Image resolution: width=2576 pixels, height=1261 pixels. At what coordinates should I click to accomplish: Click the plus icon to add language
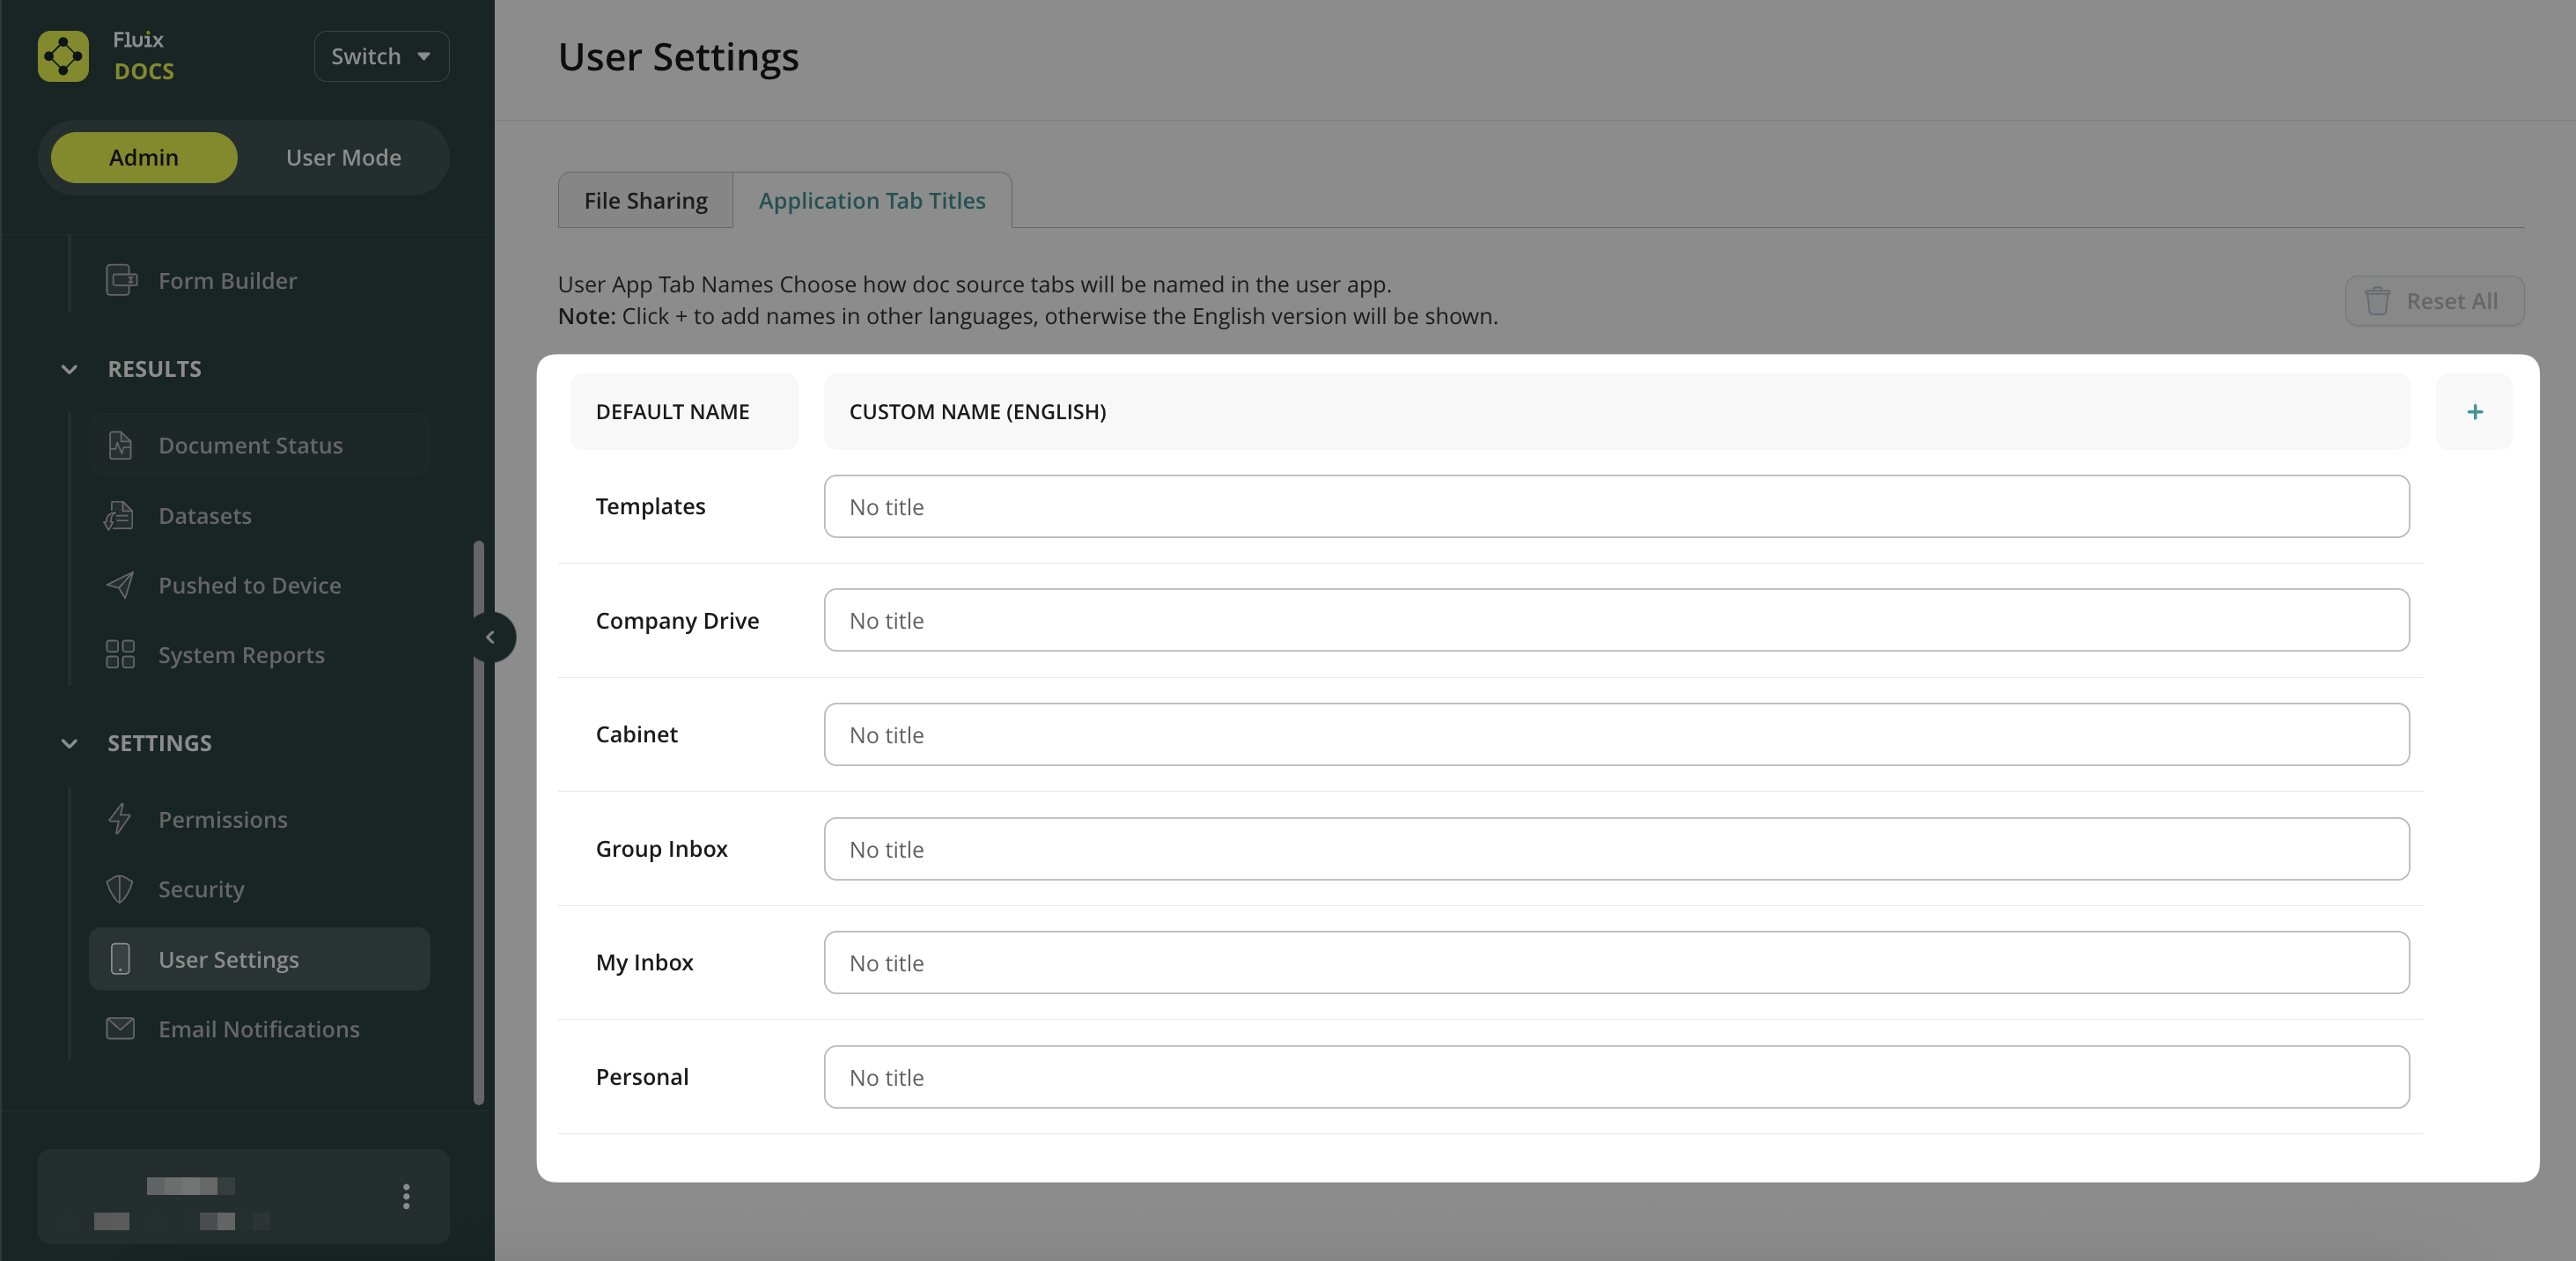pyautogui.click(x=2474, y=412)
